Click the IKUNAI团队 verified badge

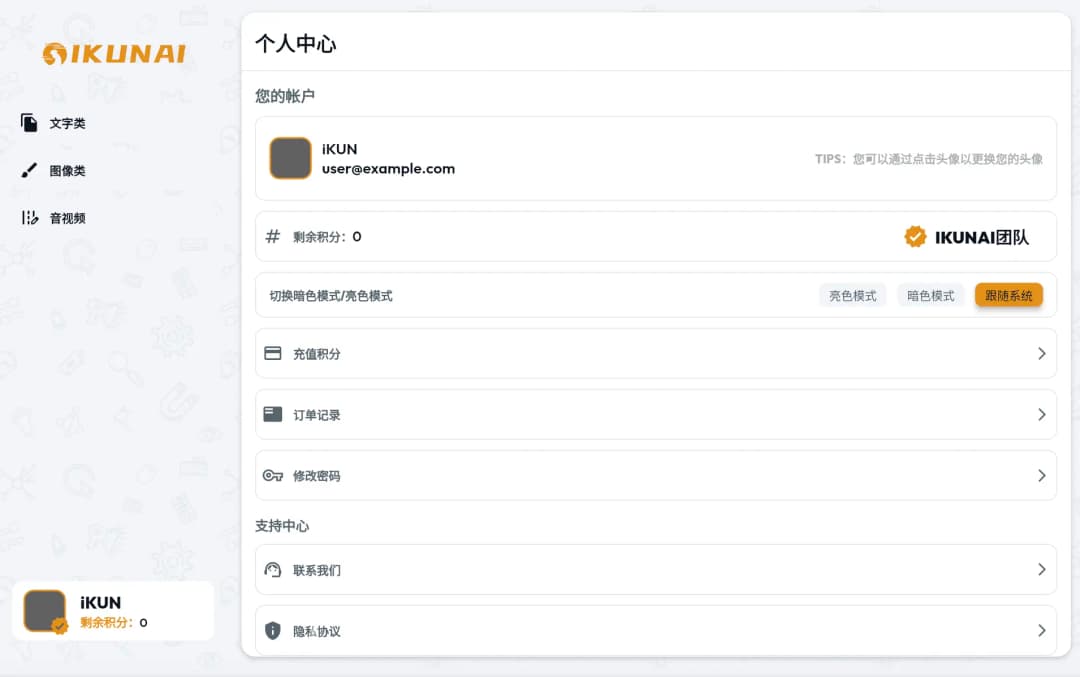coord(915,237)
